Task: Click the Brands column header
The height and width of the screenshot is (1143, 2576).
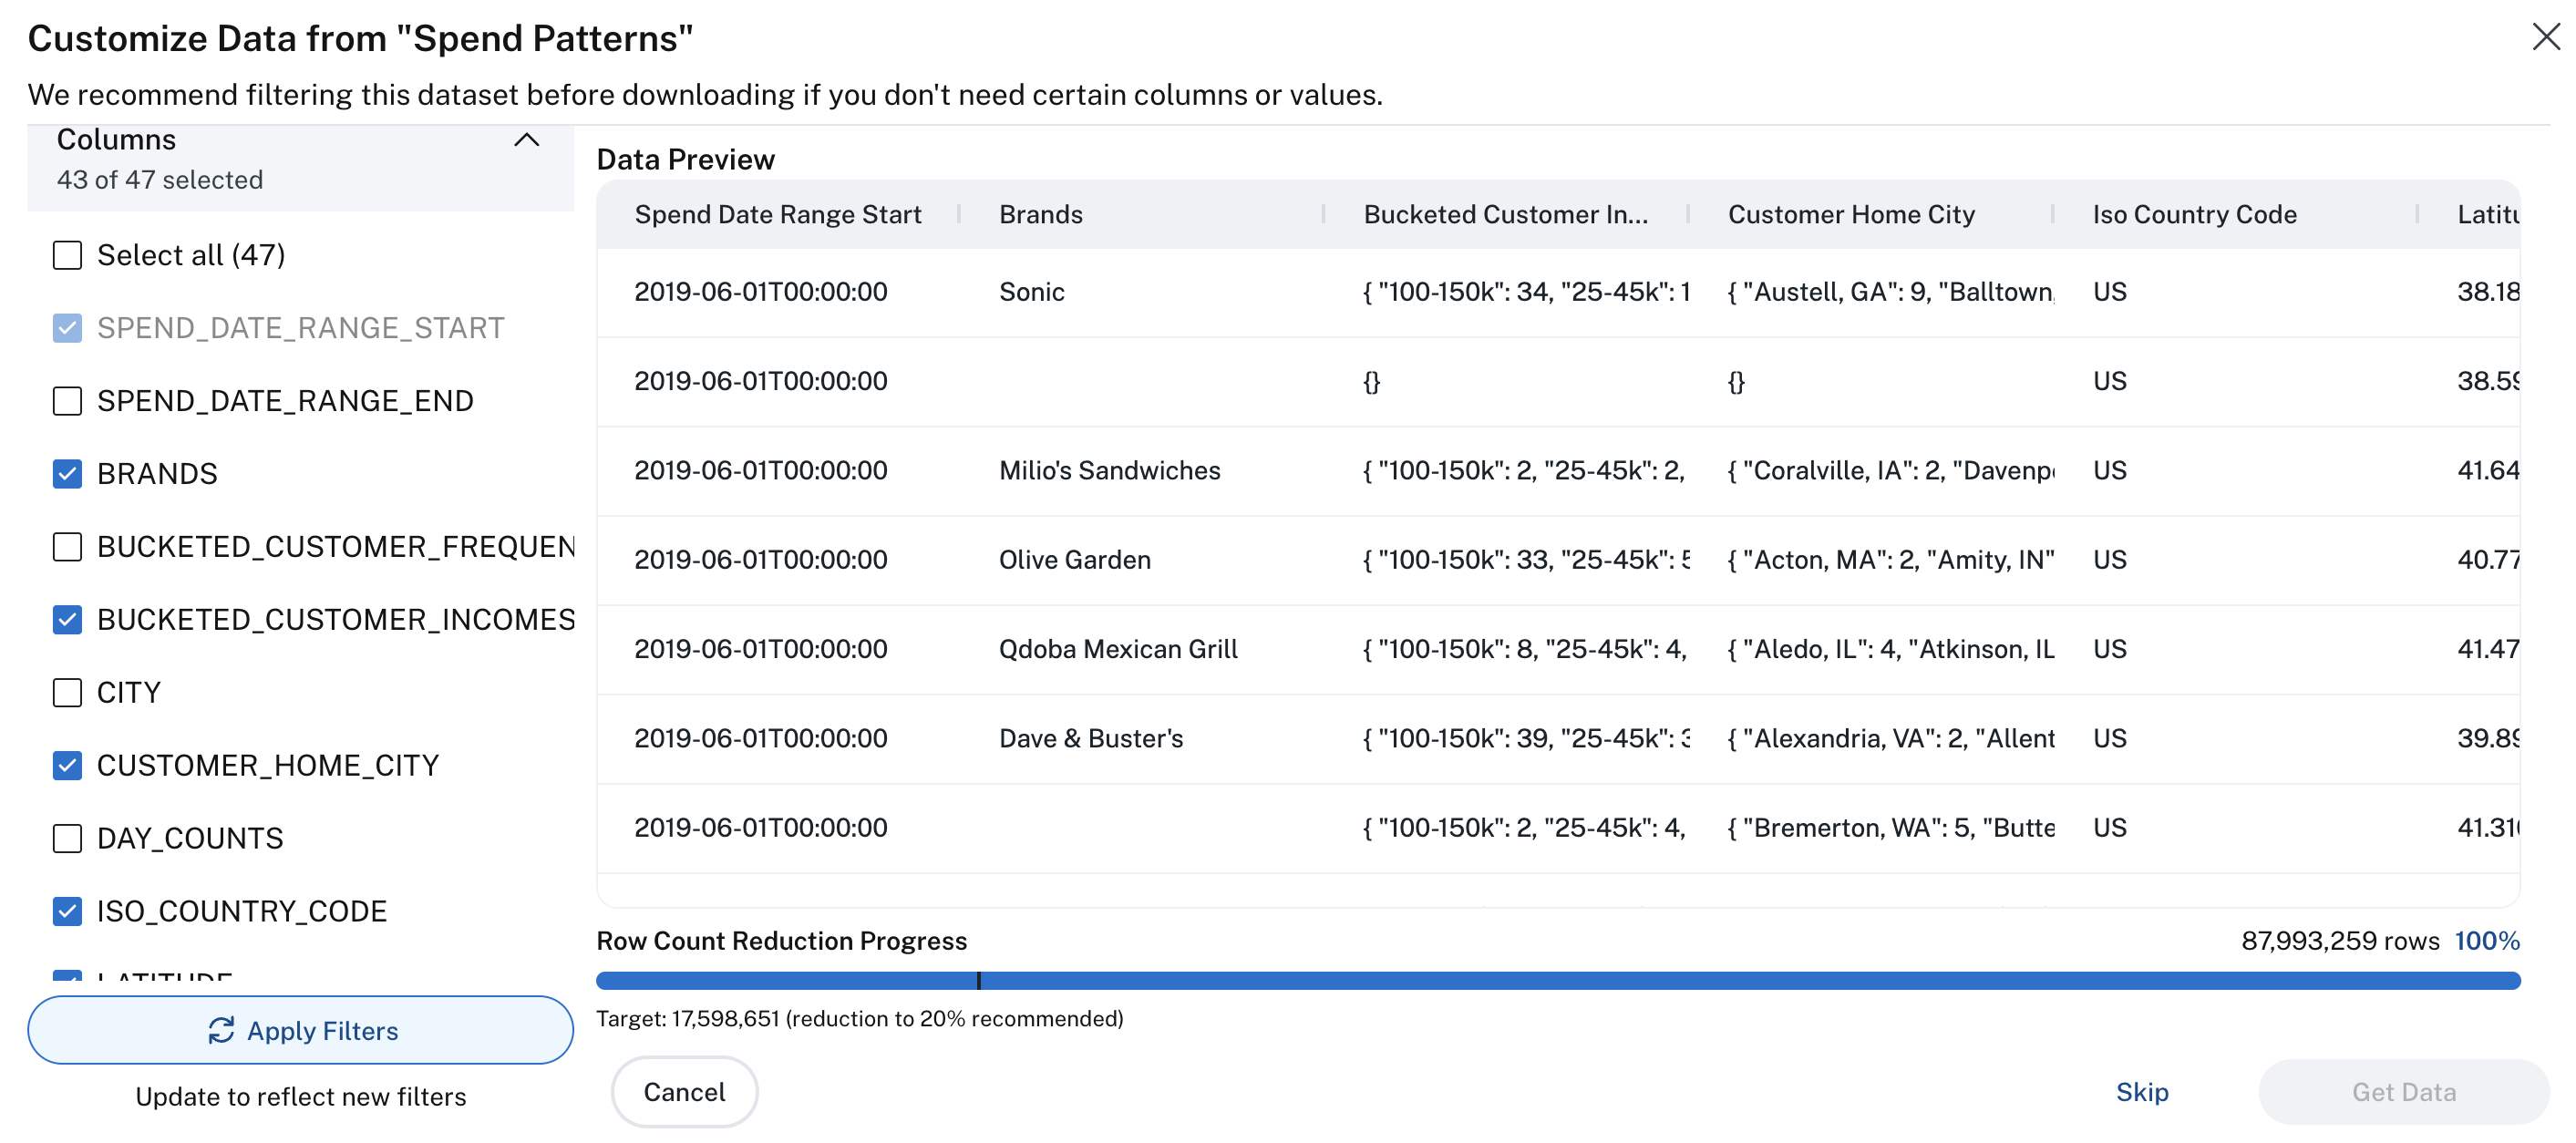Action: (1040, 214)
